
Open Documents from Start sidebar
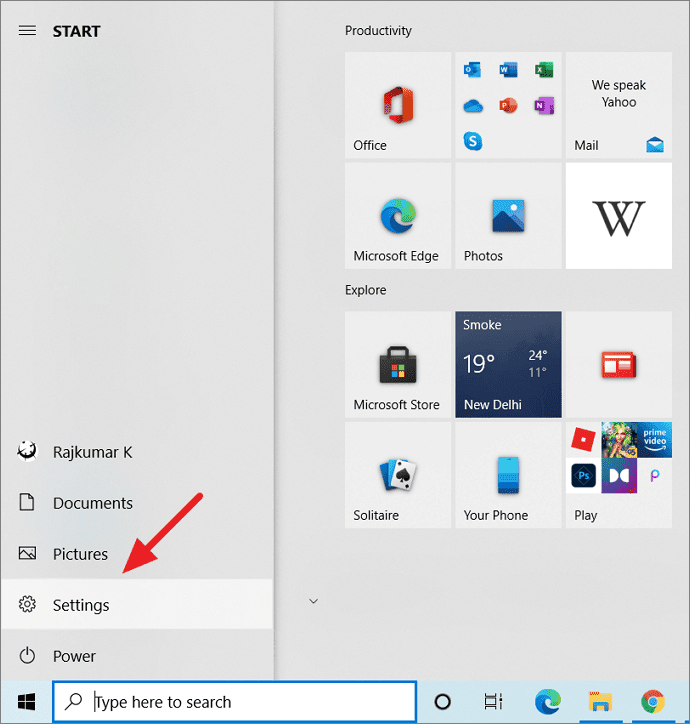tap(137, 503)
